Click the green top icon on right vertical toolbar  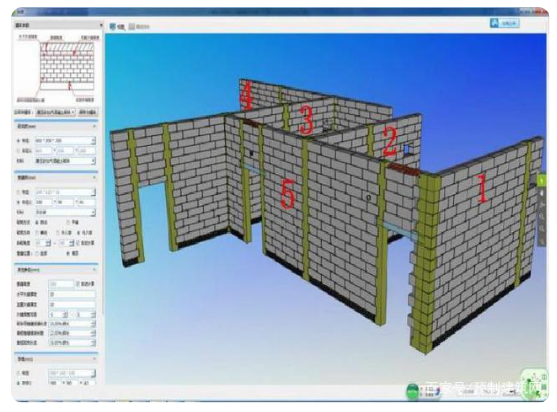[x=542, y=181]
